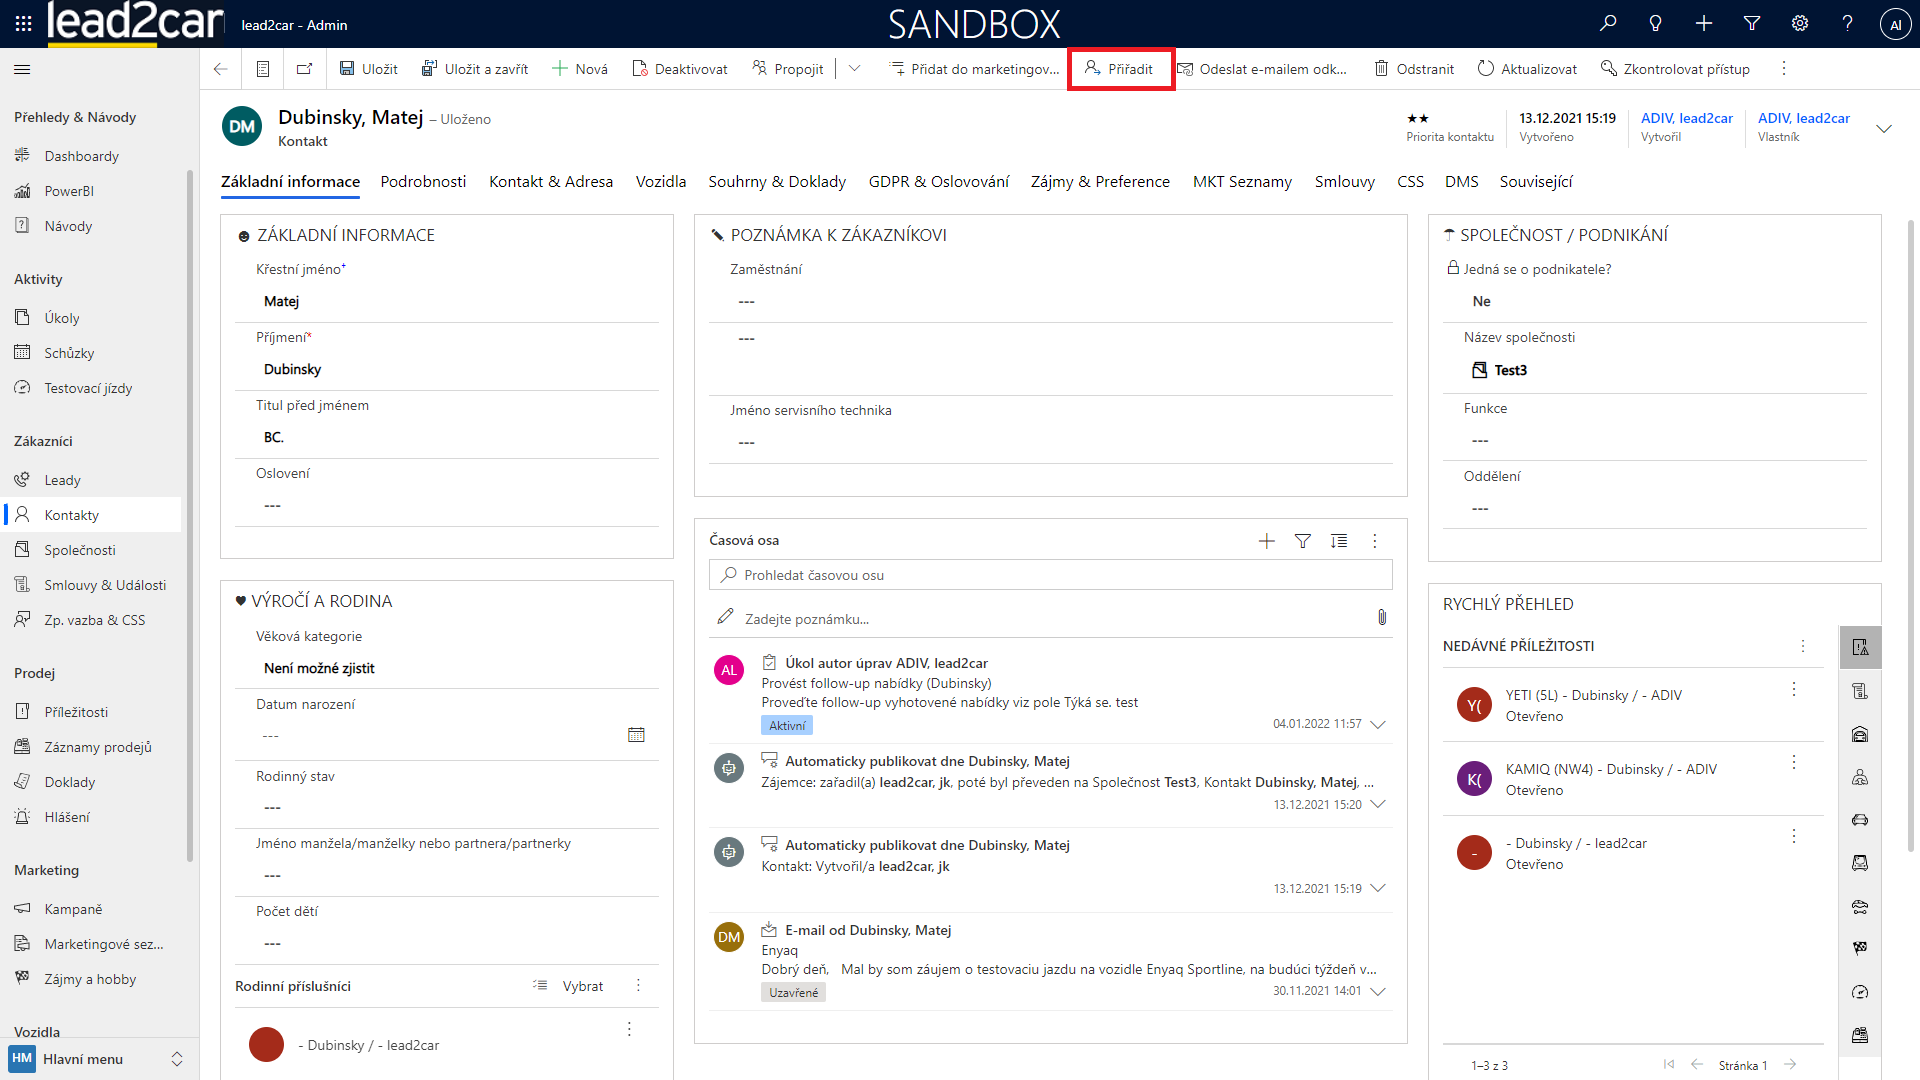Viewport: 1920px width, 1080px height.
Task: Click the timeline filter funnel icon
Action: coord(1302,541)
